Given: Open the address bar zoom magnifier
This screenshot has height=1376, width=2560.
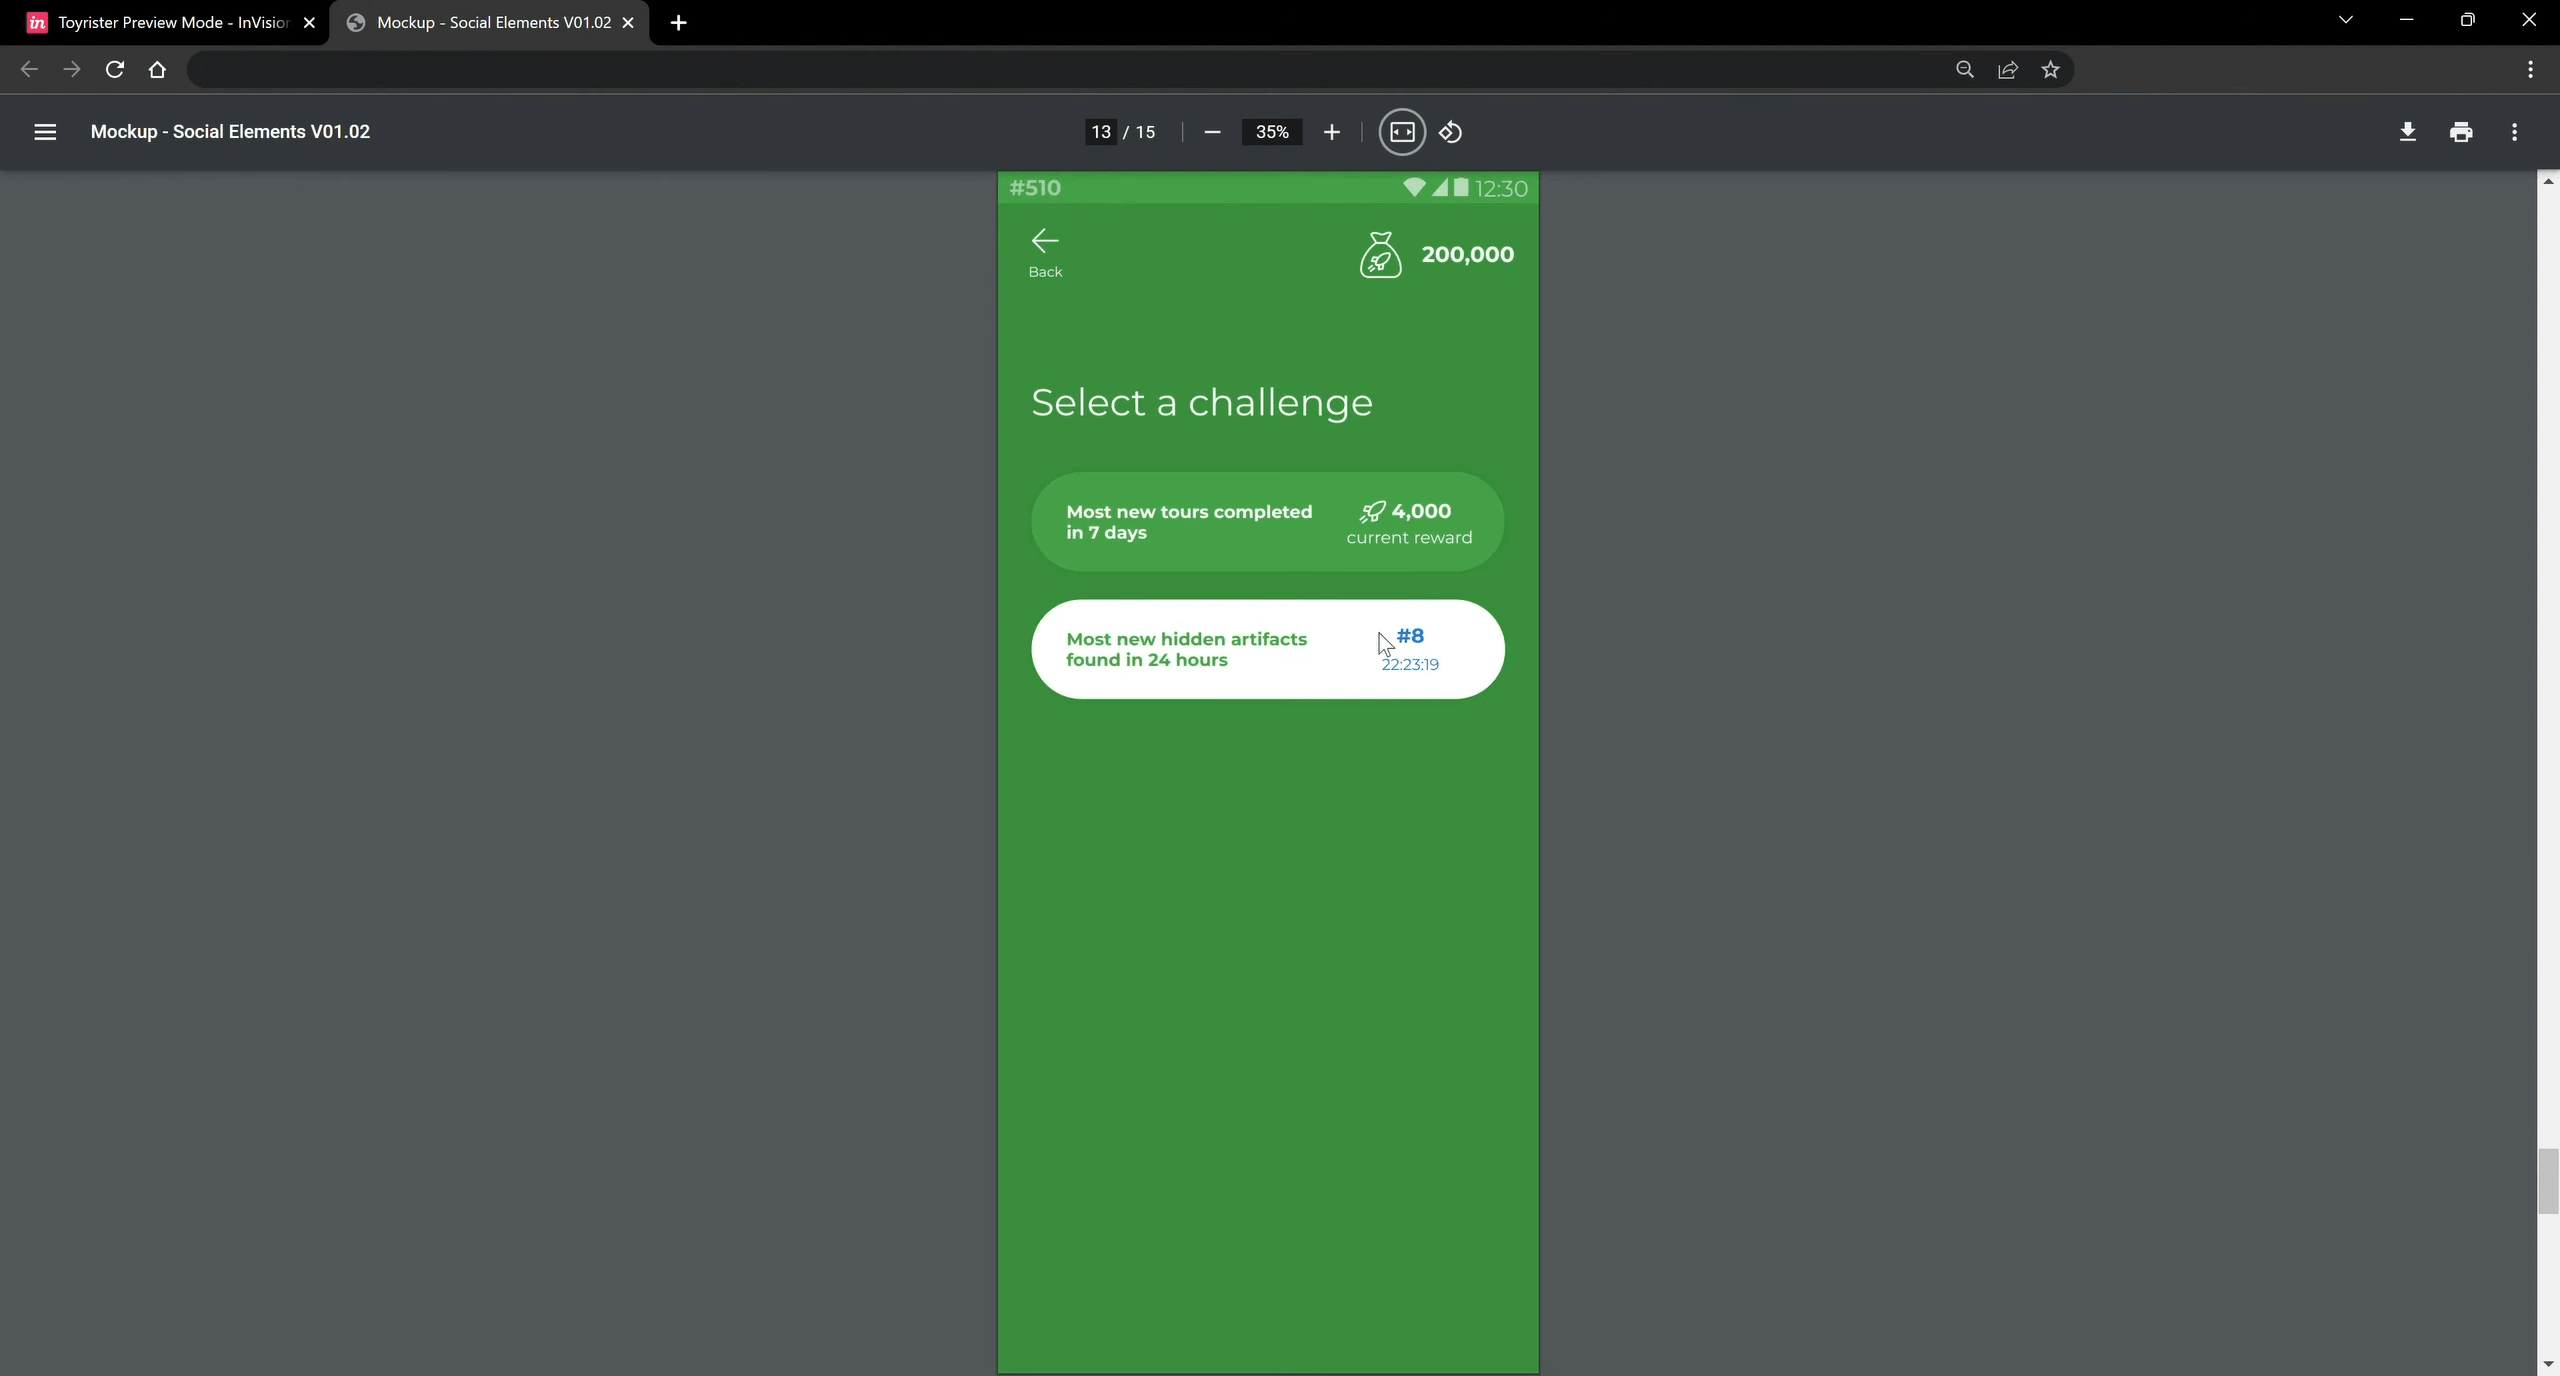Looking at the screenshot, I should click(1964, 69).
